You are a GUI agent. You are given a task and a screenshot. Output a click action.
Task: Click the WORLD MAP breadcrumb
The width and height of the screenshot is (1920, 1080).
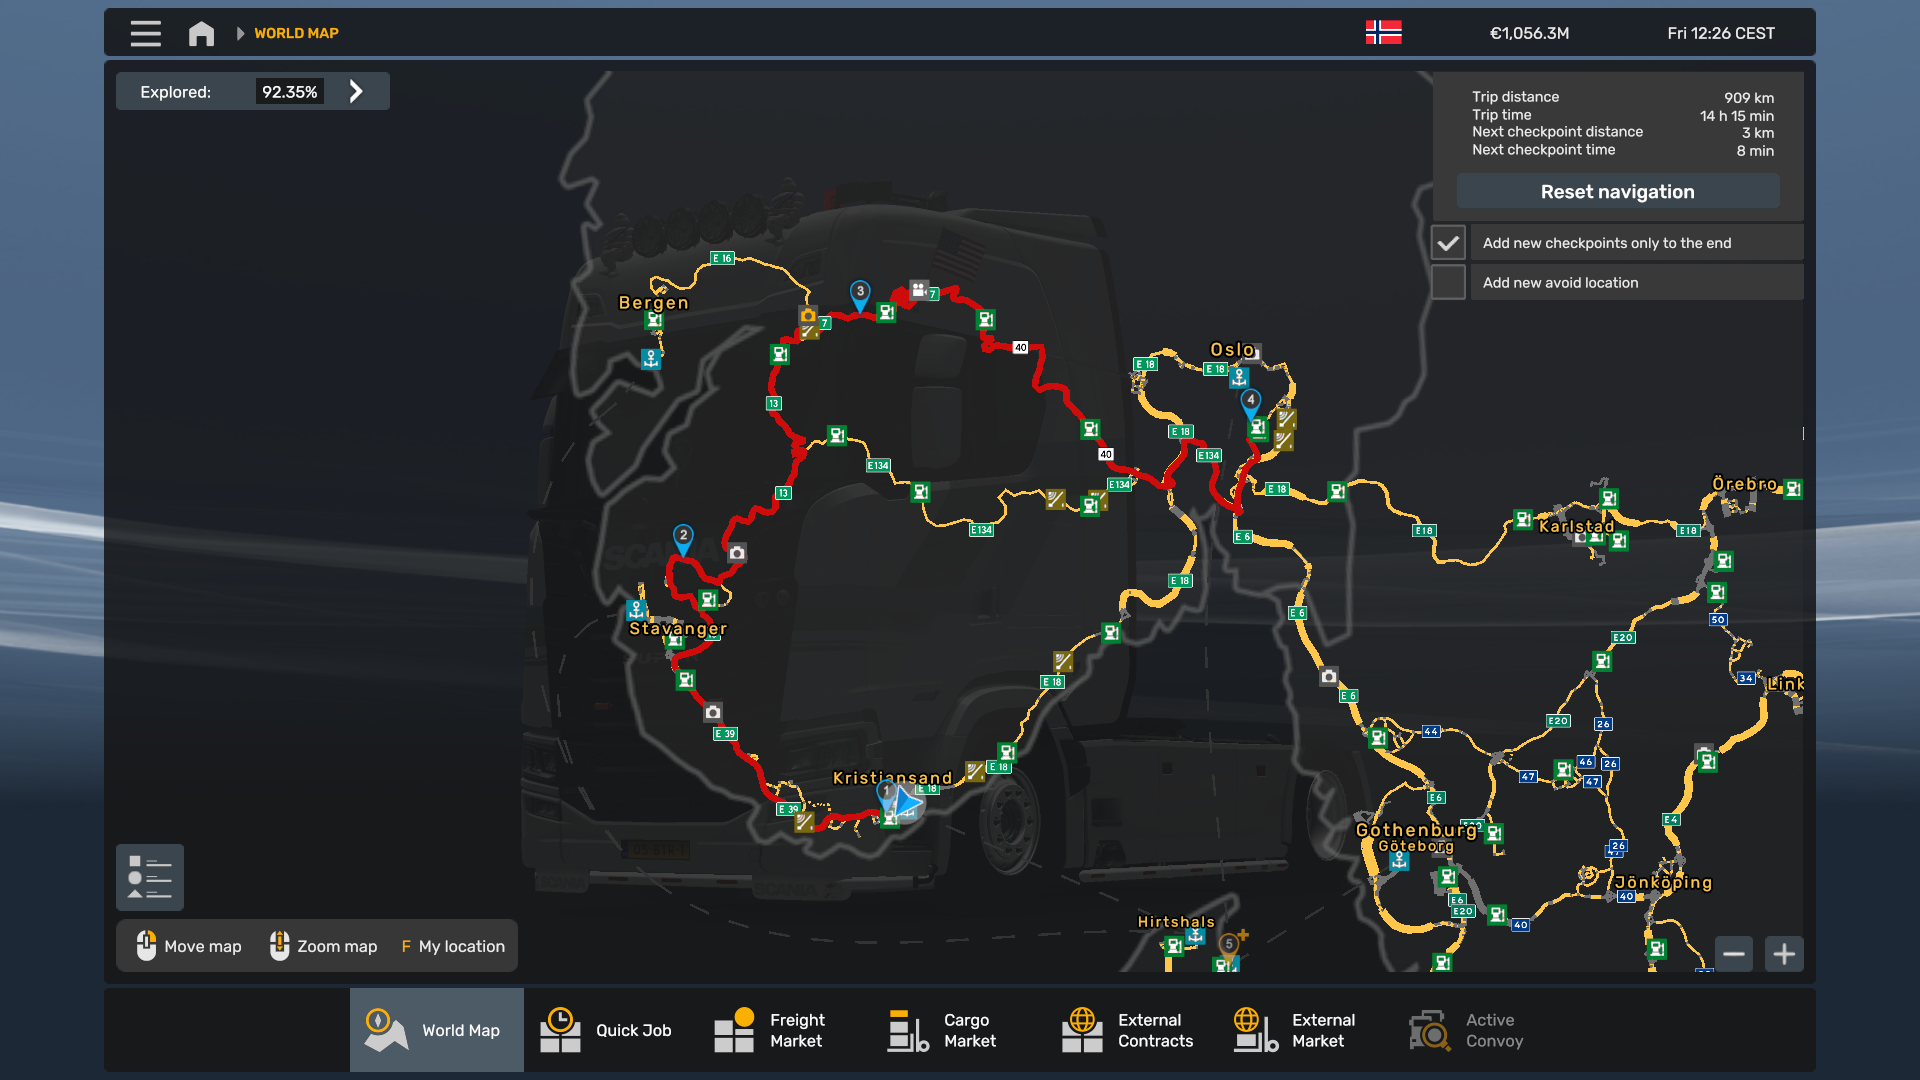click(x=296, y=33)
